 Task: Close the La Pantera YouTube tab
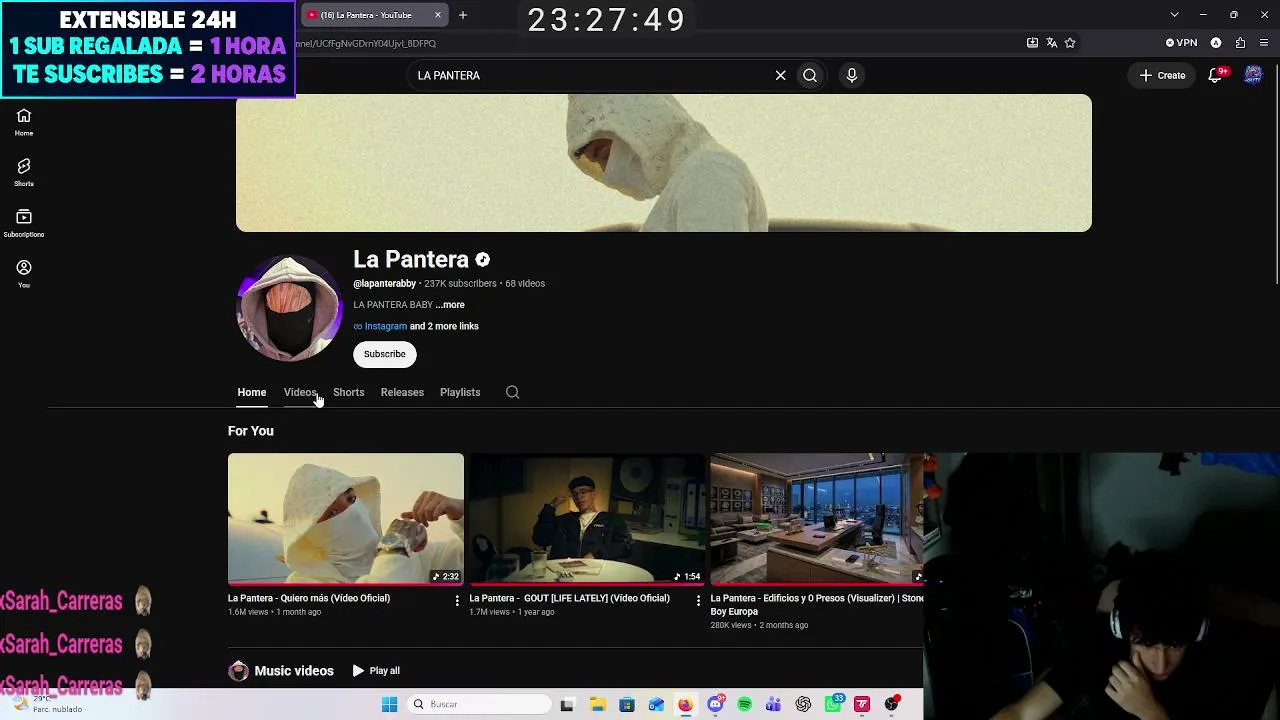point(437,15)
